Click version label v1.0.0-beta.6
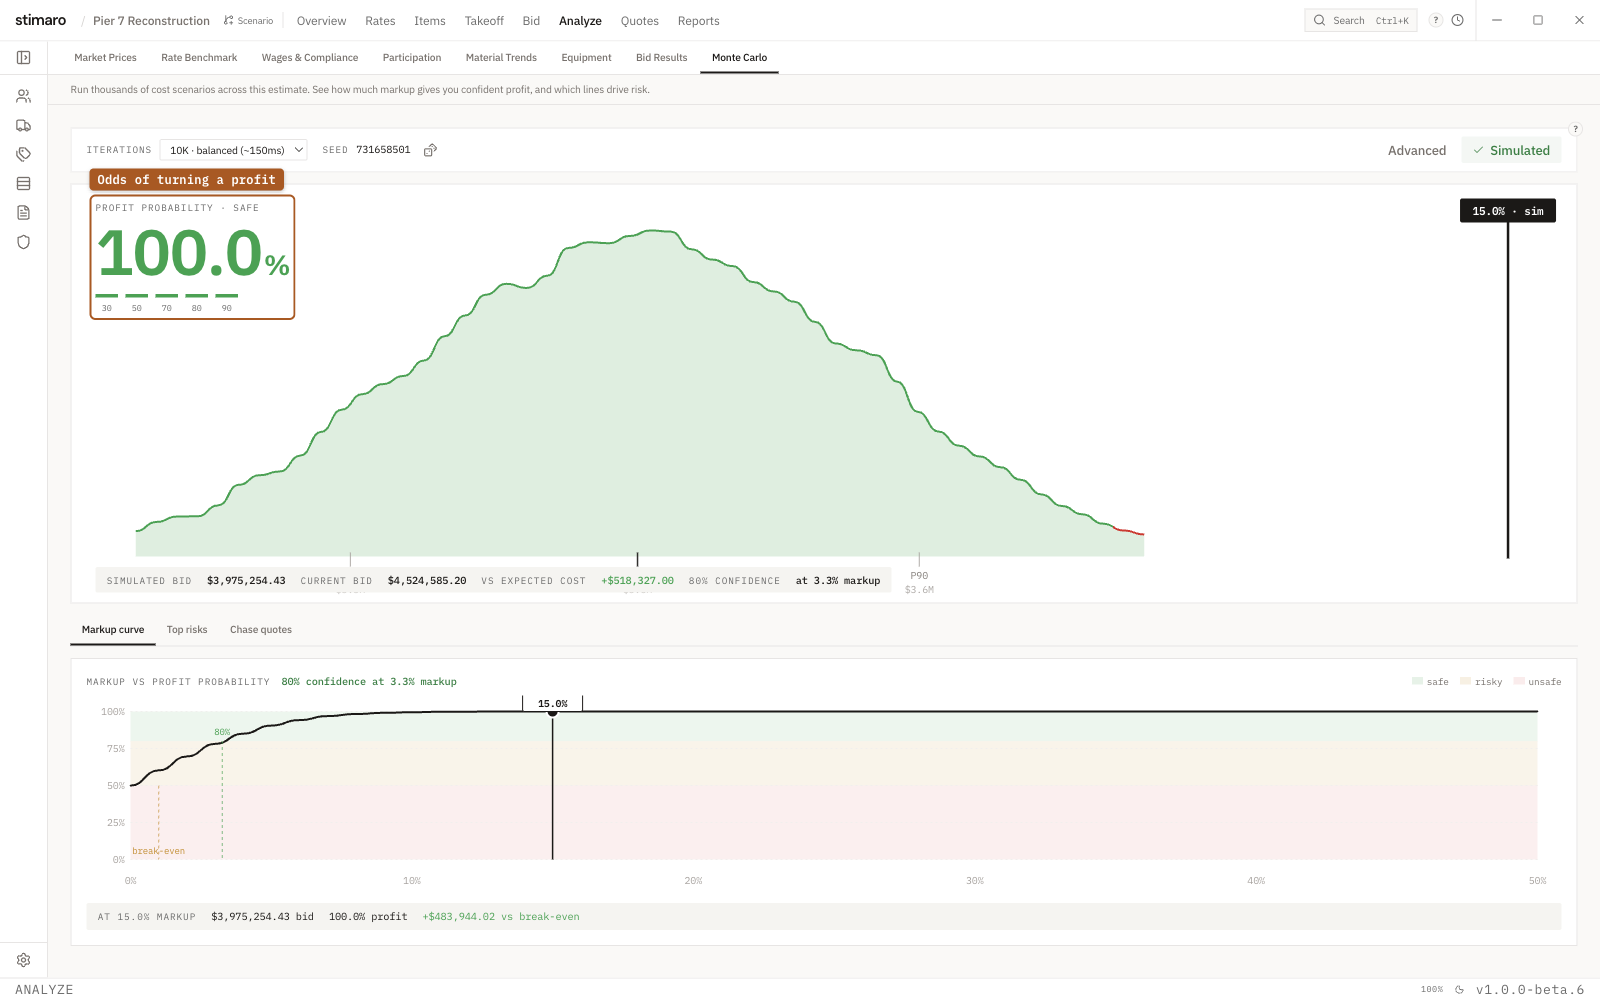 pos(1530,990)
